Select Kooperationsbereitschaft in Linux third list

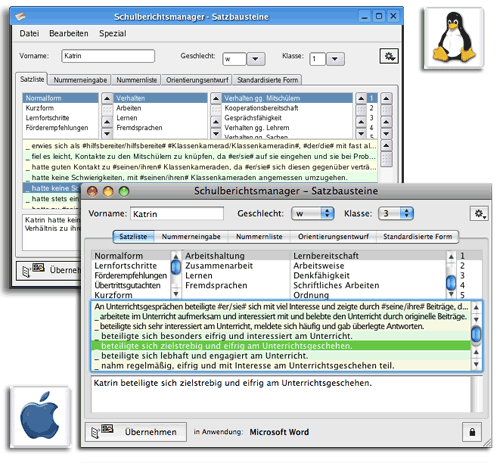point(287,108)
